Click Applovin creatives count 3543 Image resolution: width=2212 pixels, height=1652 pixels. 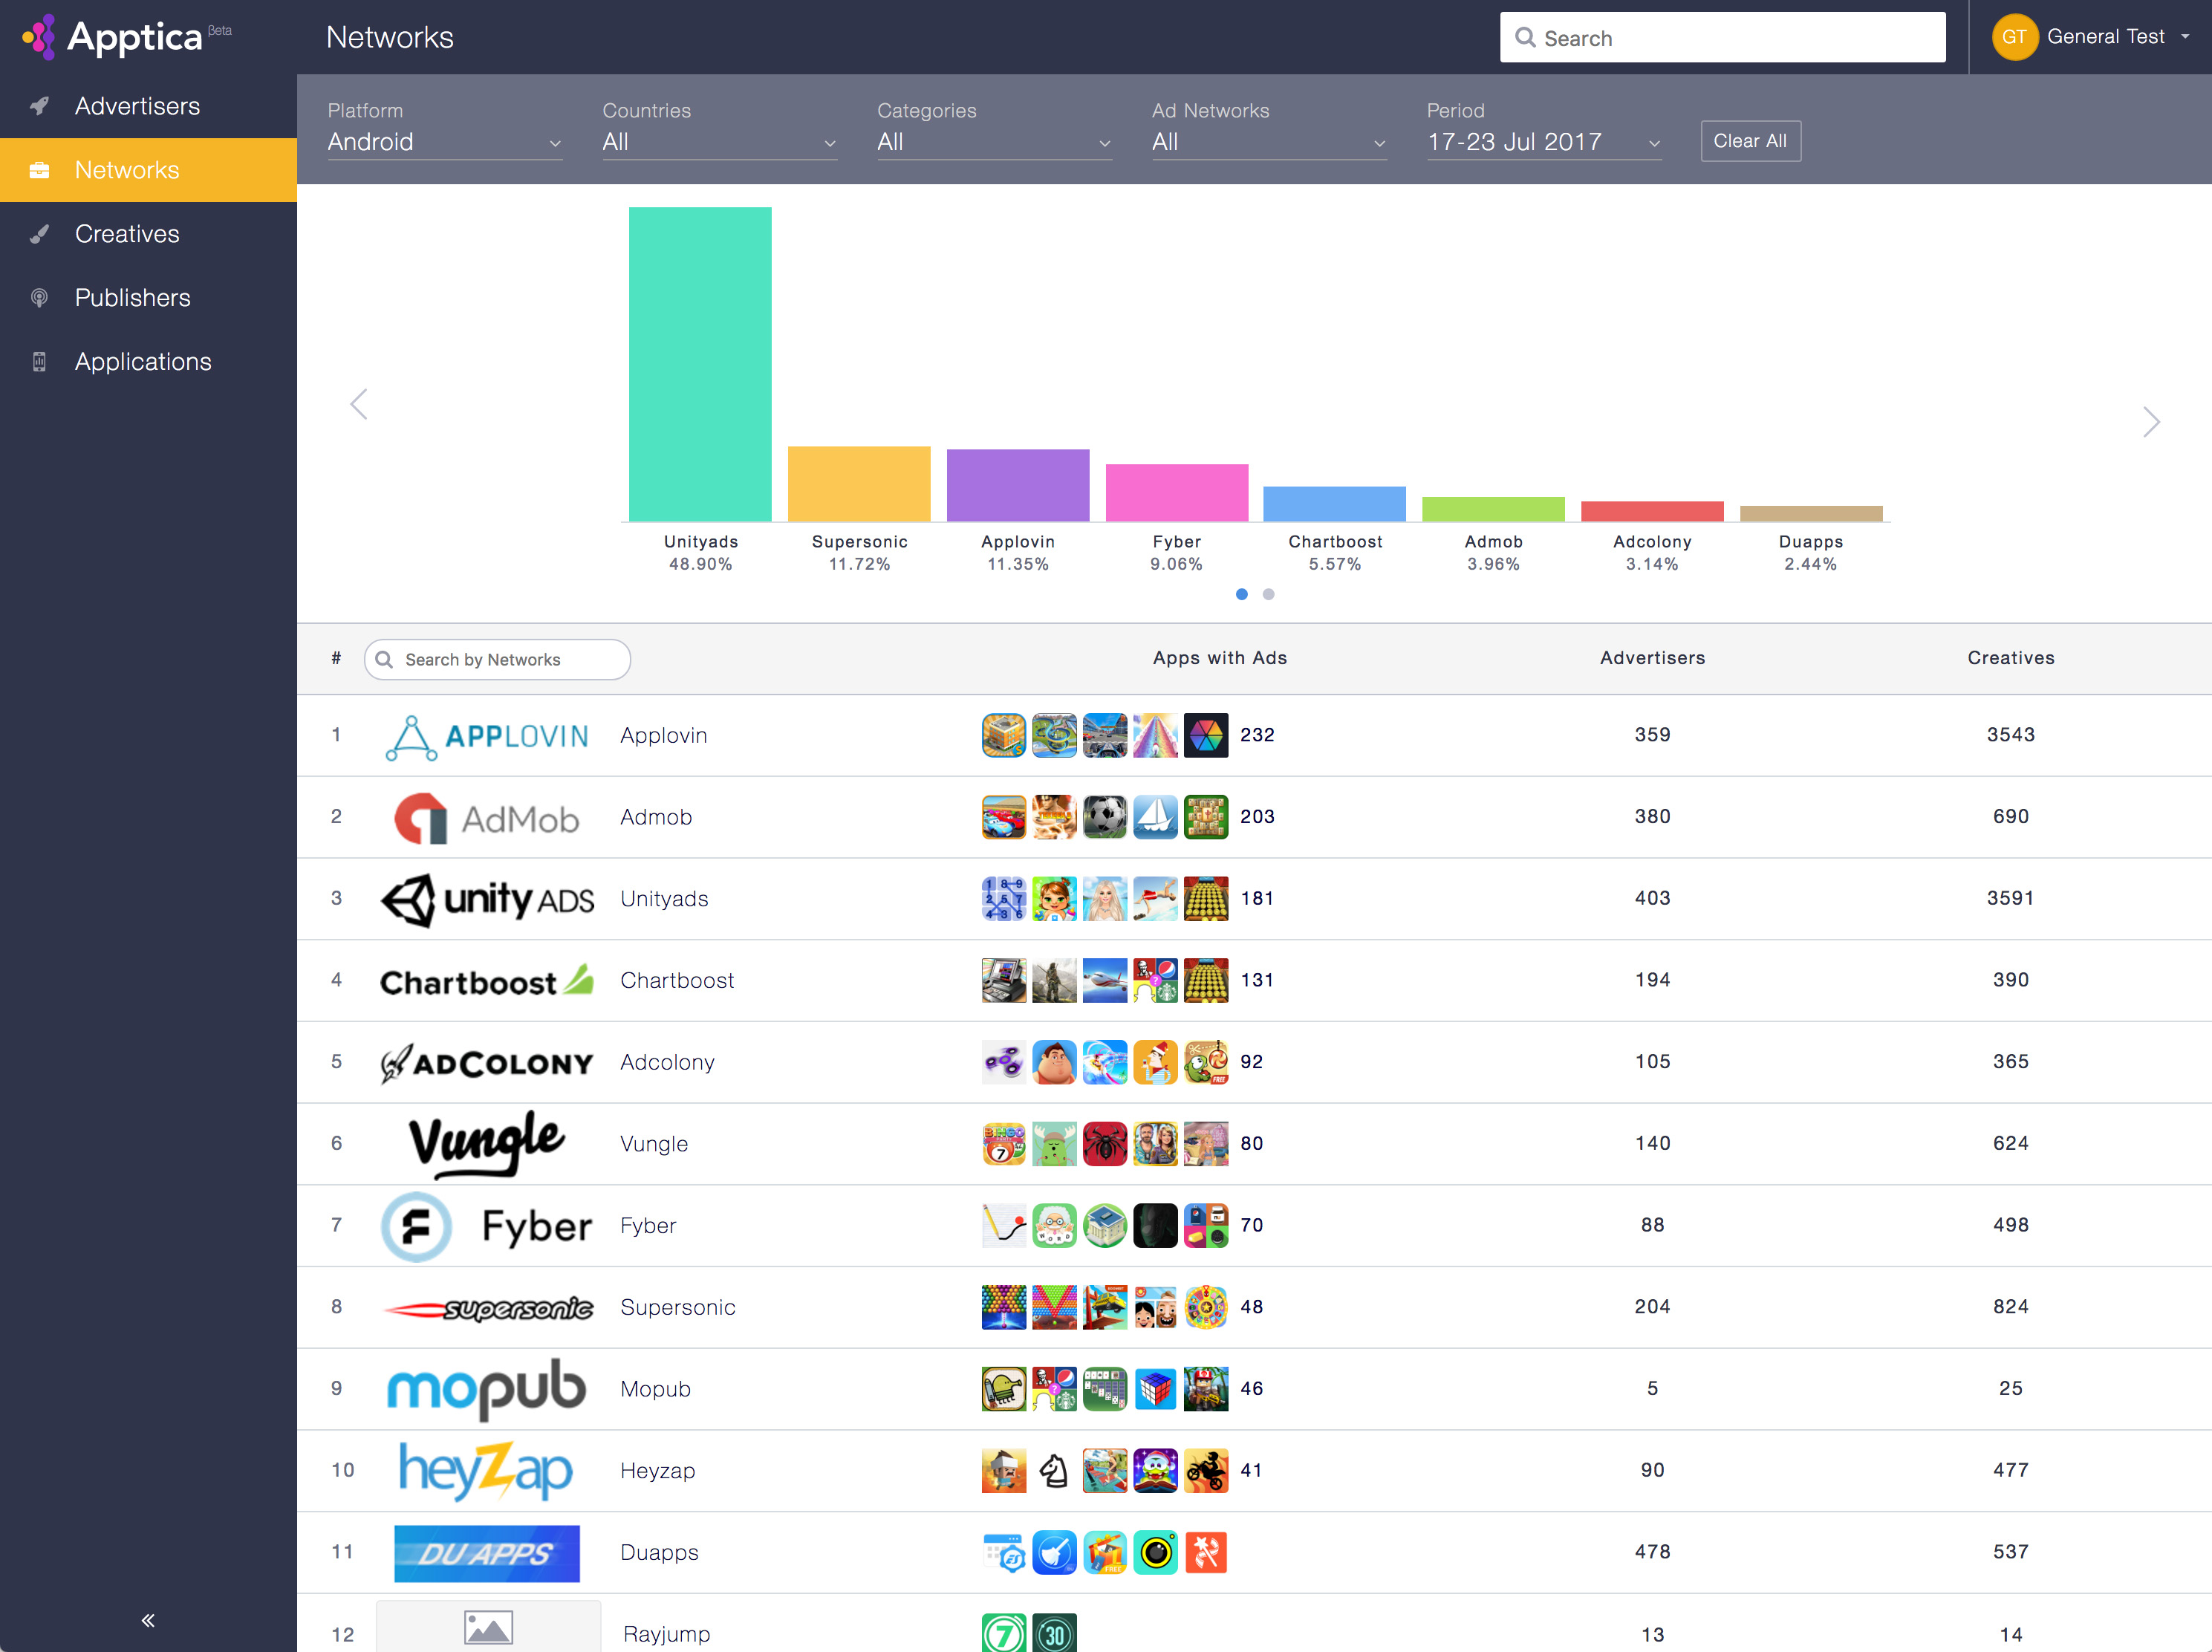2011,735
